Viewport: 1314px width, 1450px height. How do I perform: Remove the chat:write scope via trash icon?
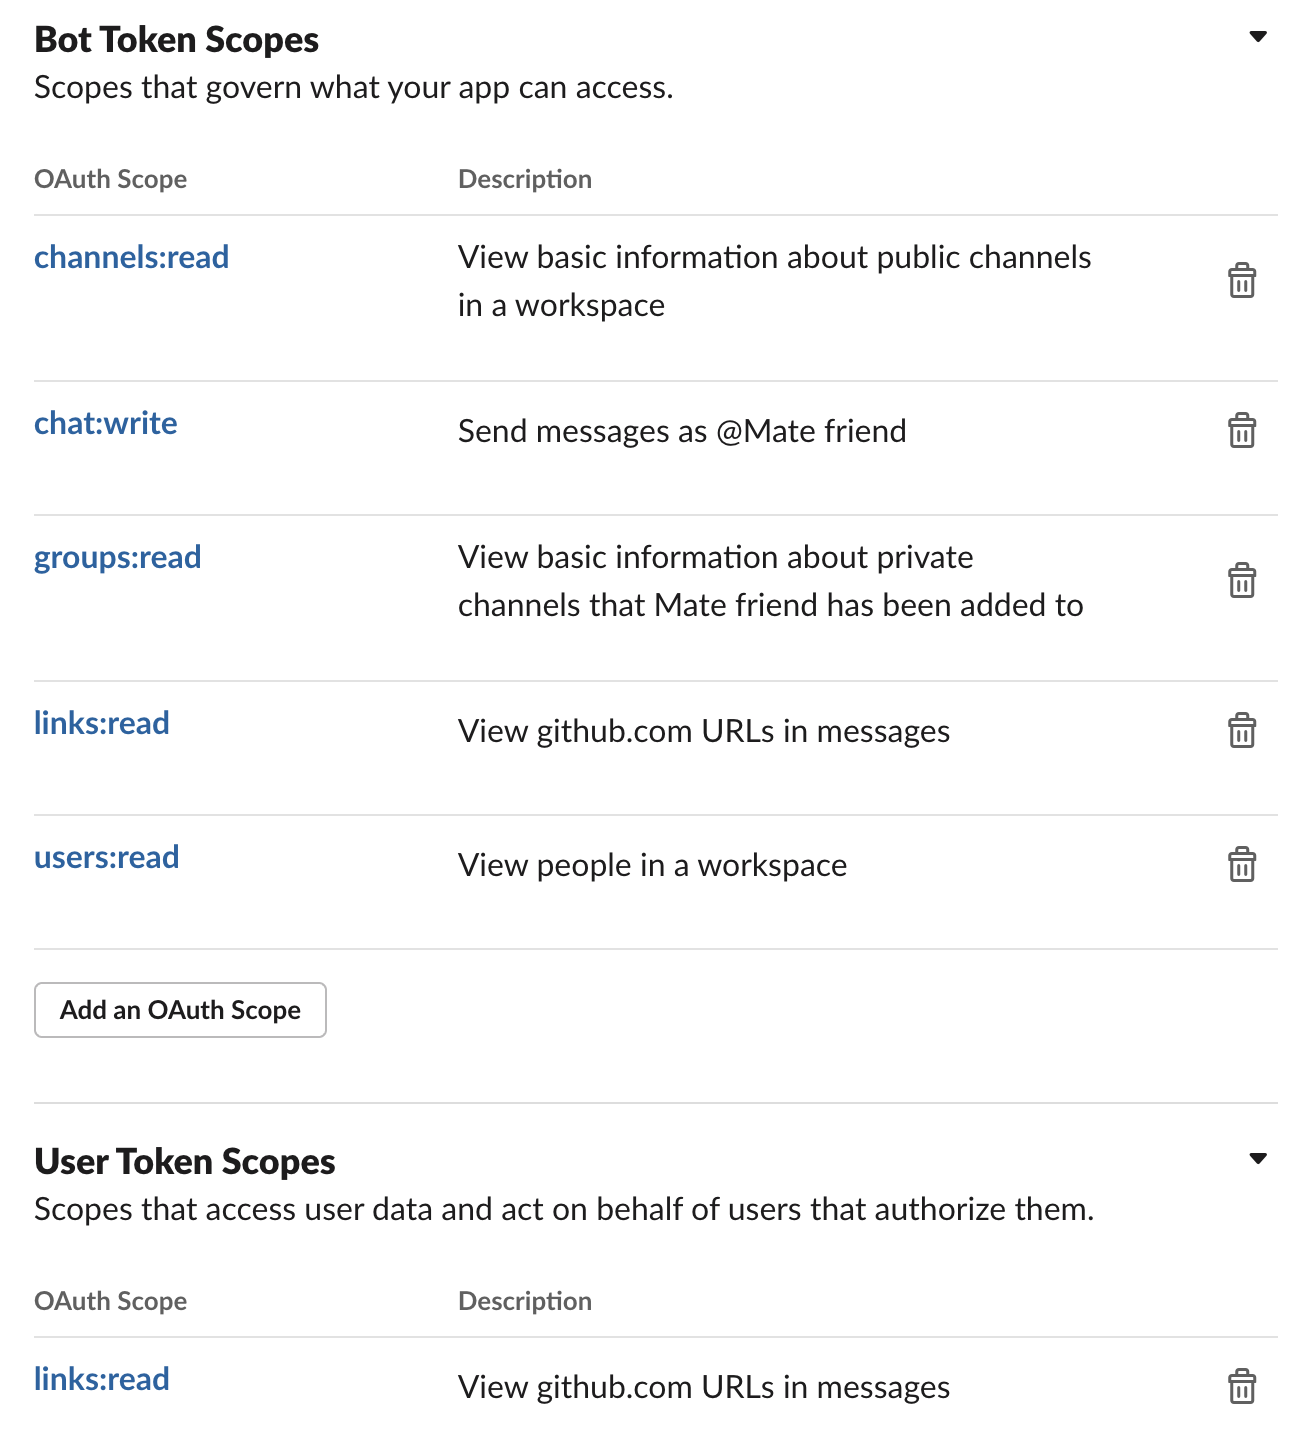1241,431
